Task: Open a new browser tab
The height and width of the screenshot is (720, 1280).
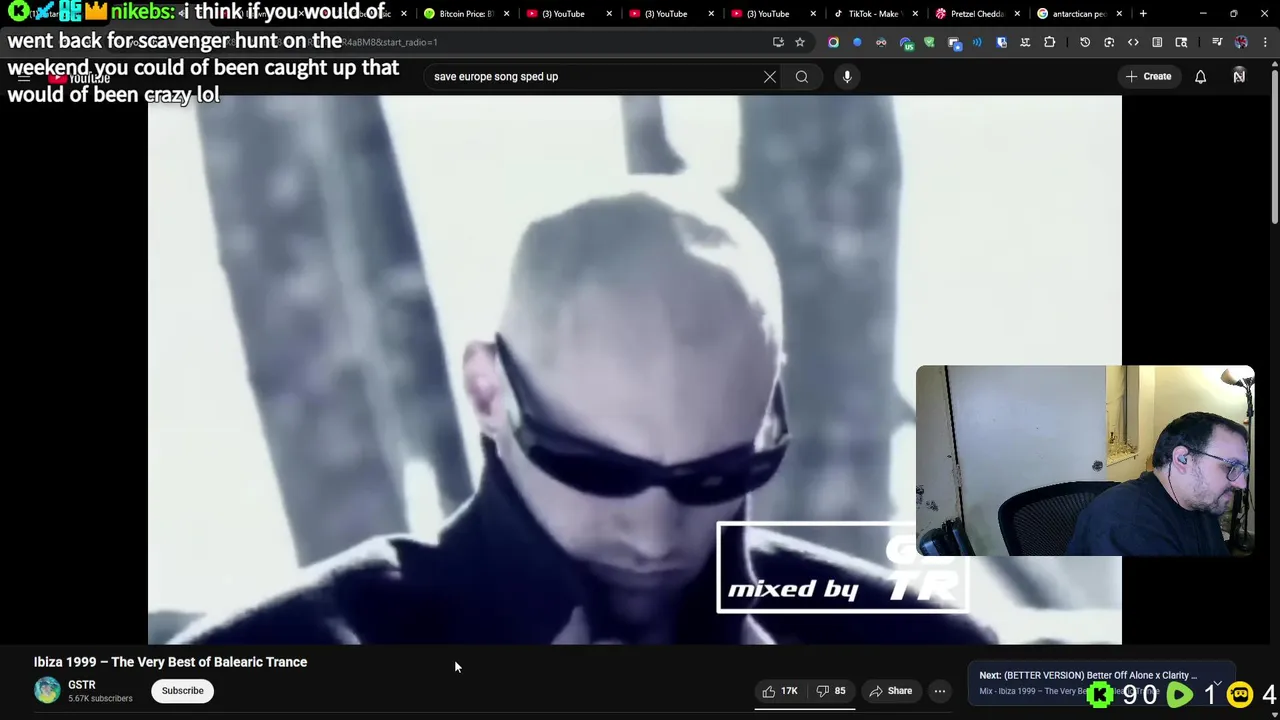Action: pyautogui.click(x=1143, y=14)
